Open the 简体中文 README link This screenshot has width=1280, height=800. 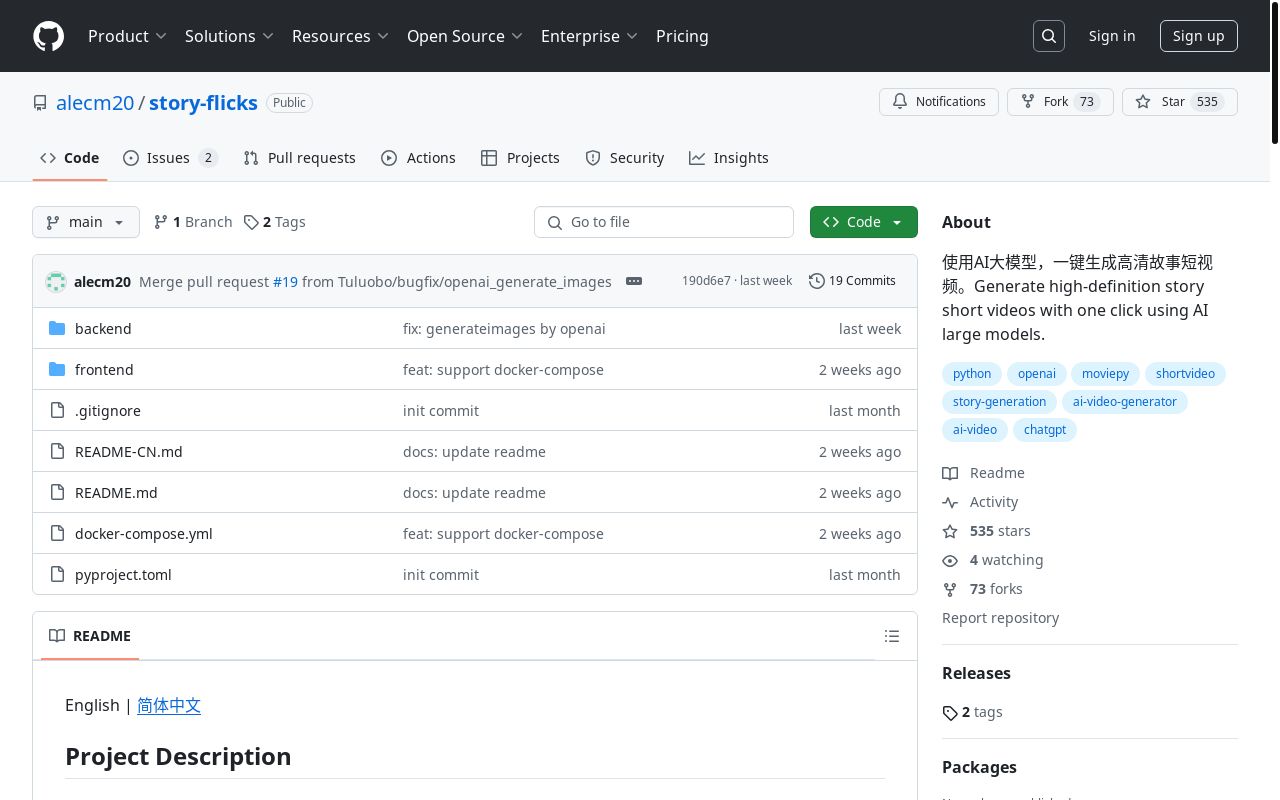[x=169, y=705]
